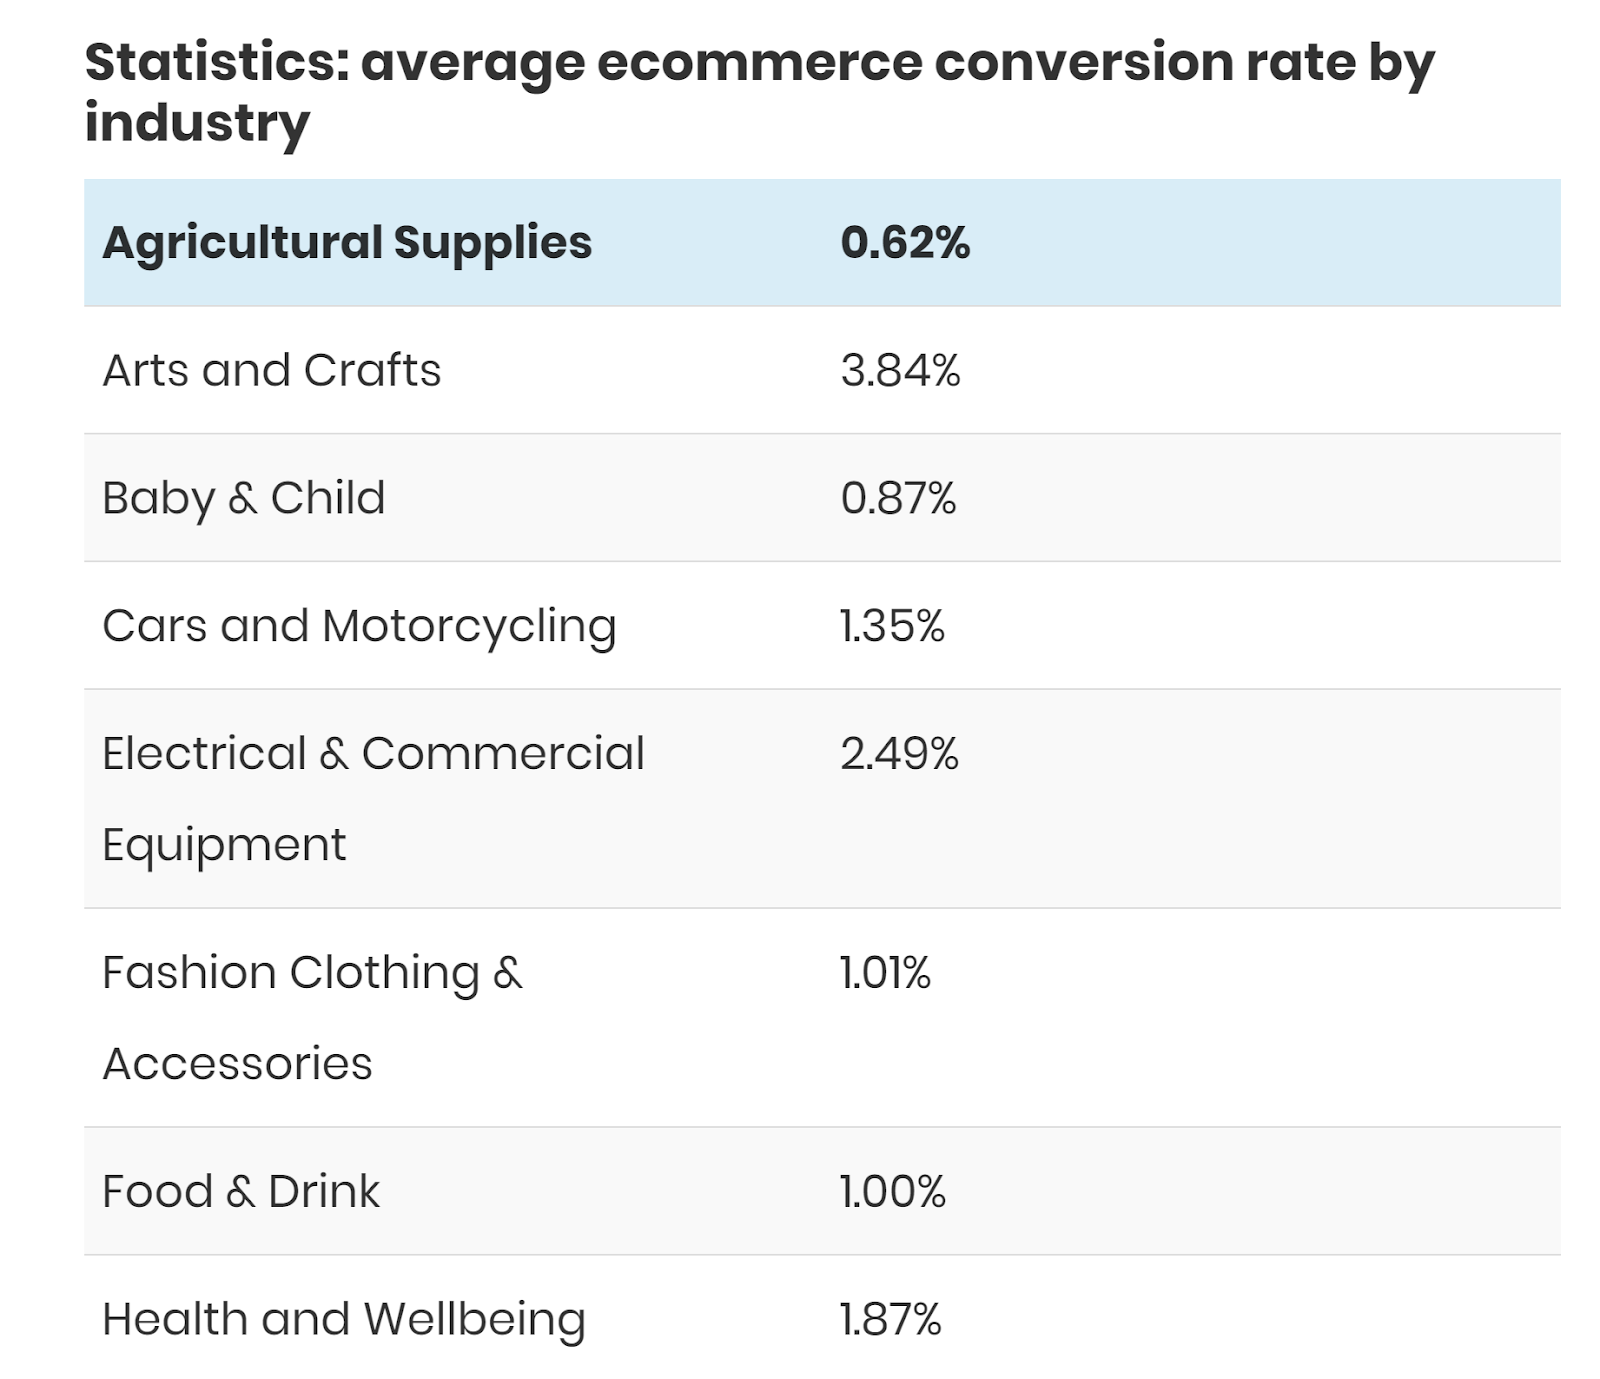Click the word "ecommerce" in the heading
The width and height of the screenshot is (1600, 1379).
point(759,62)
